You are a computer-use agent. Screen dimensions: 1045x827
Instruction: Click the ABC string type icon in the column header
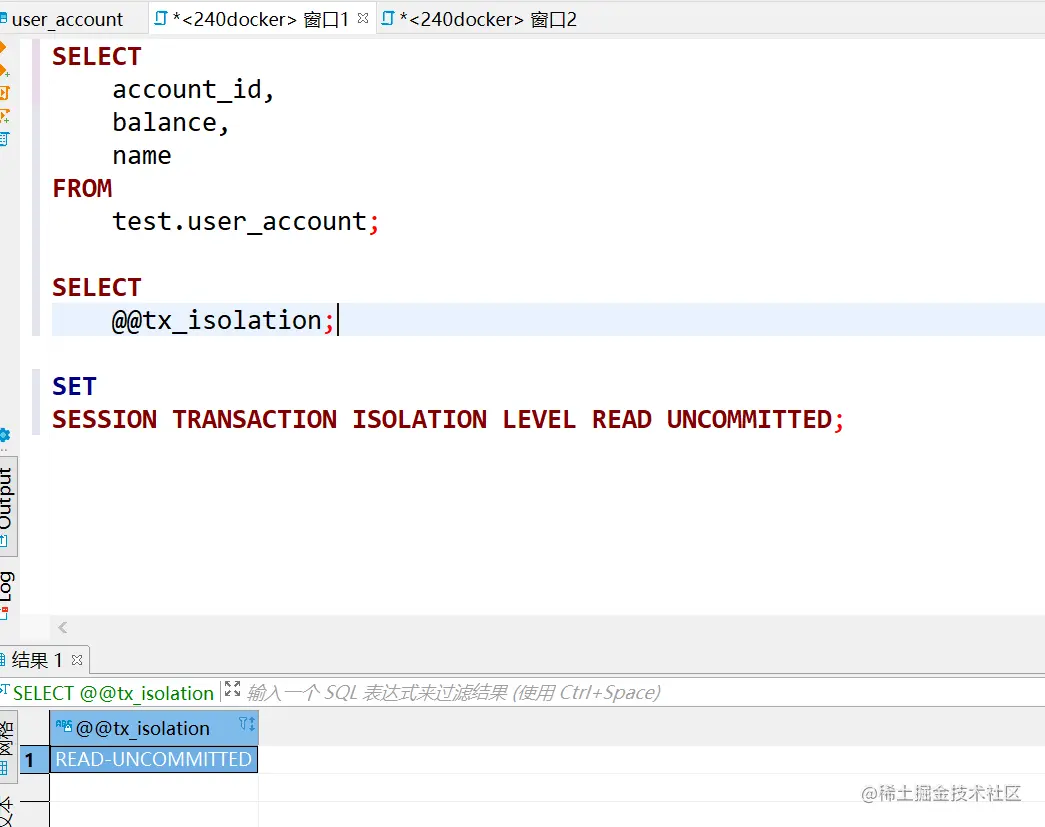coord(64,725)
